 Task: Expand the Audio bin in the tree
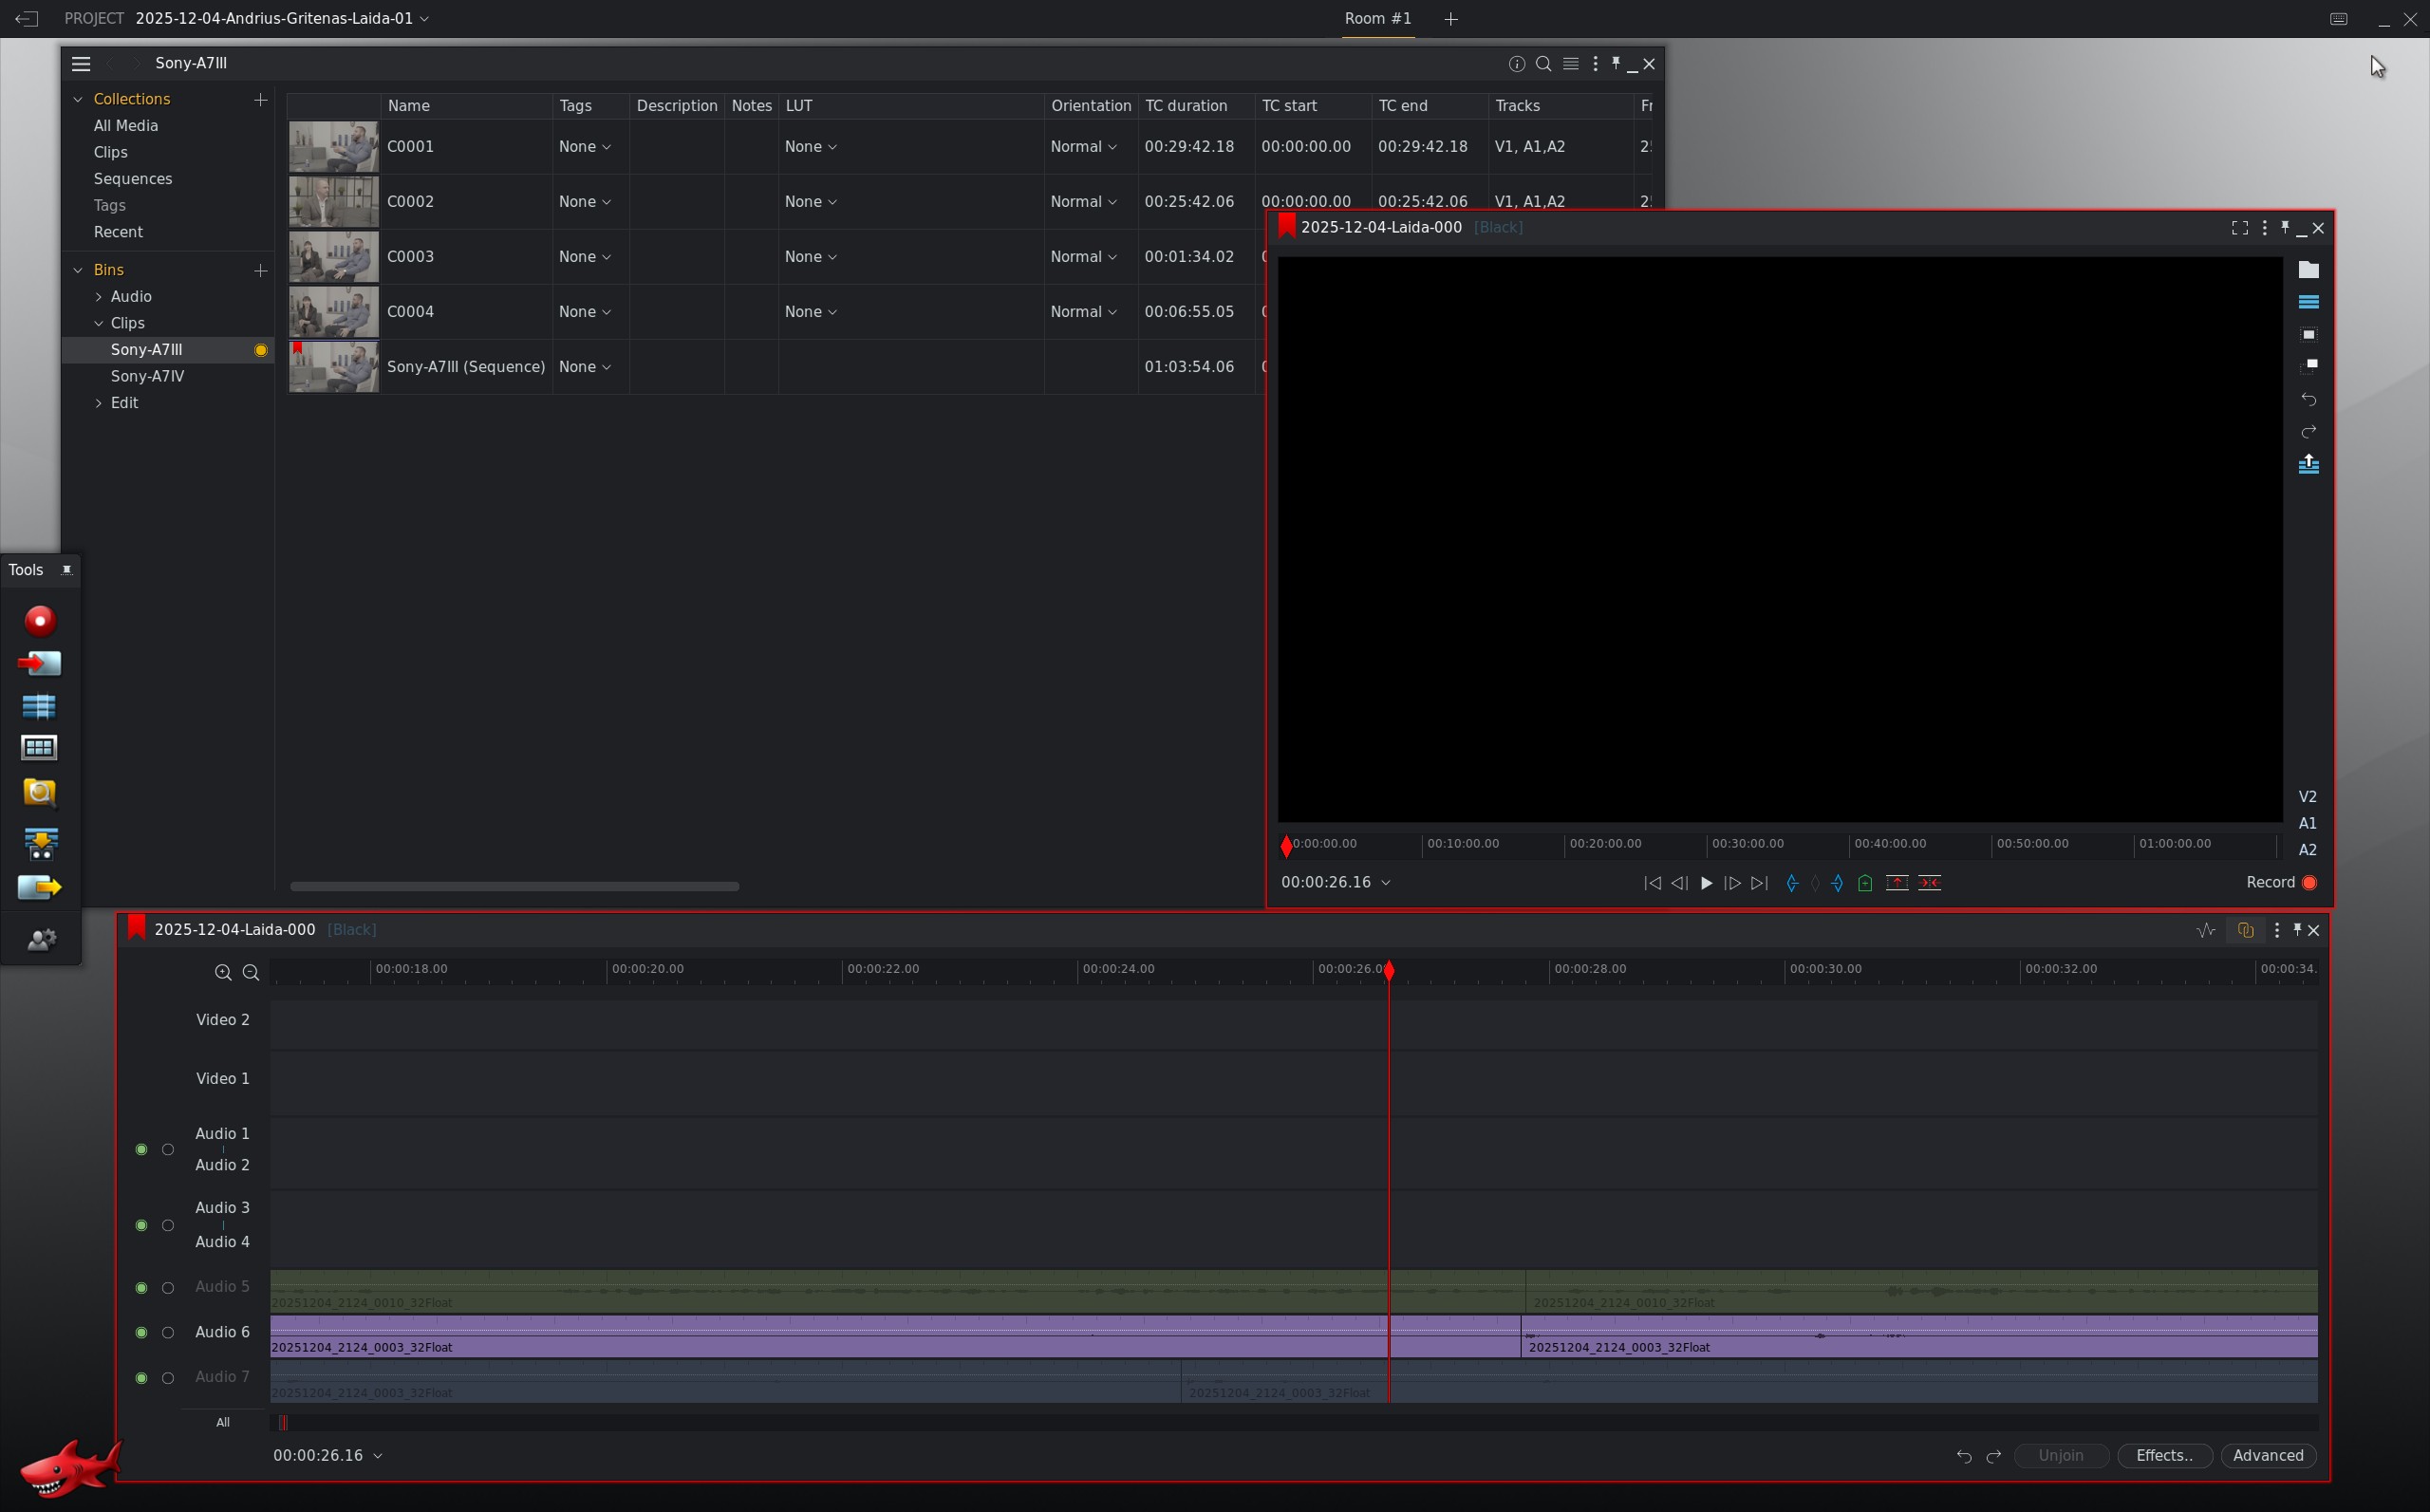click(98, 297)
